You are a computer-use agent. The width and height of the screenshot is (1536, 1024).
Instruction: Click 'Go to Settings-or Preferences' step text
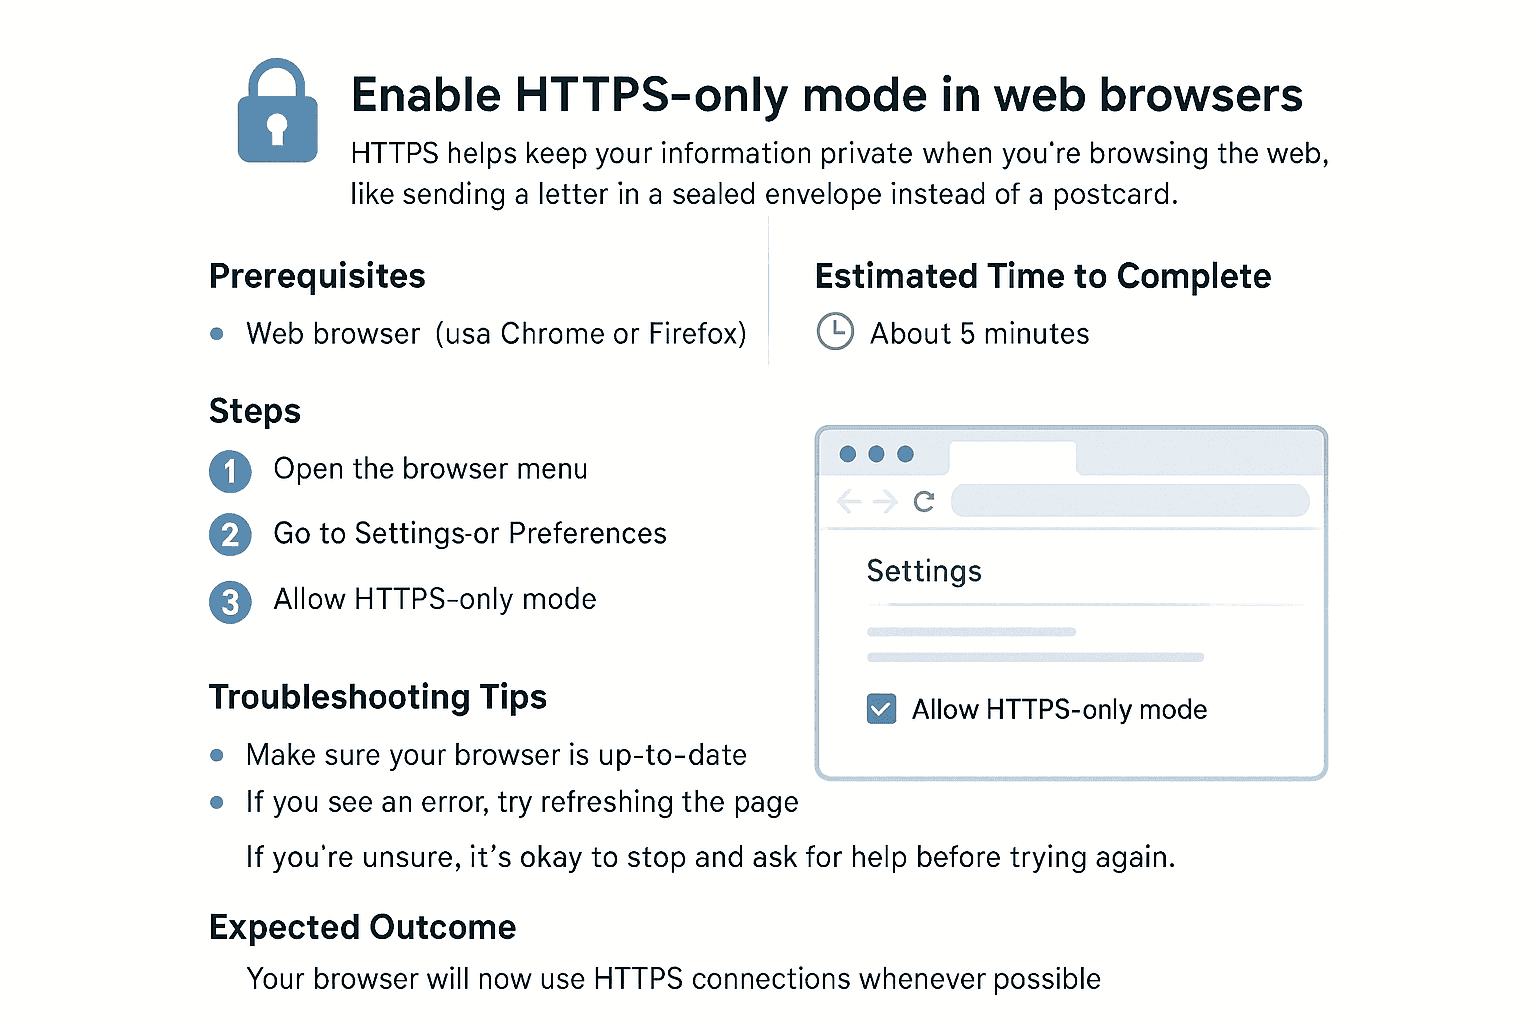tap(470, 533)
